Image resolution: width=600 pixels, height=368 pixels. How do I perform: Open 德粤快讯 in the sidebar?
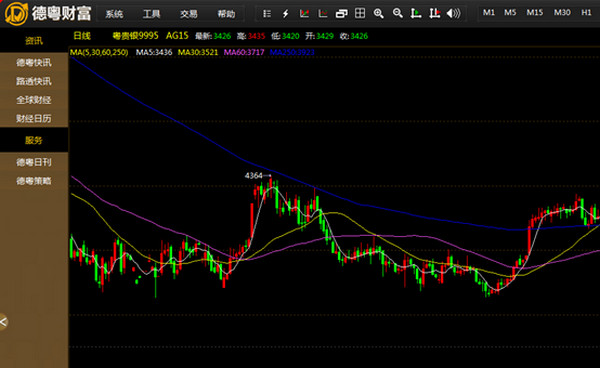pyautogui.click(x=34, y=63)
